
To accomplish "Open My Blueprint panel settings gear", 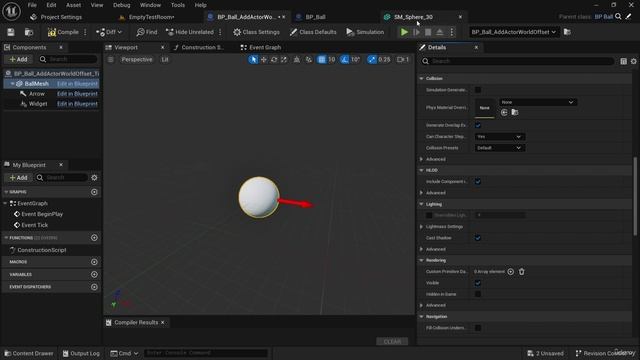I will coord(94,178).
